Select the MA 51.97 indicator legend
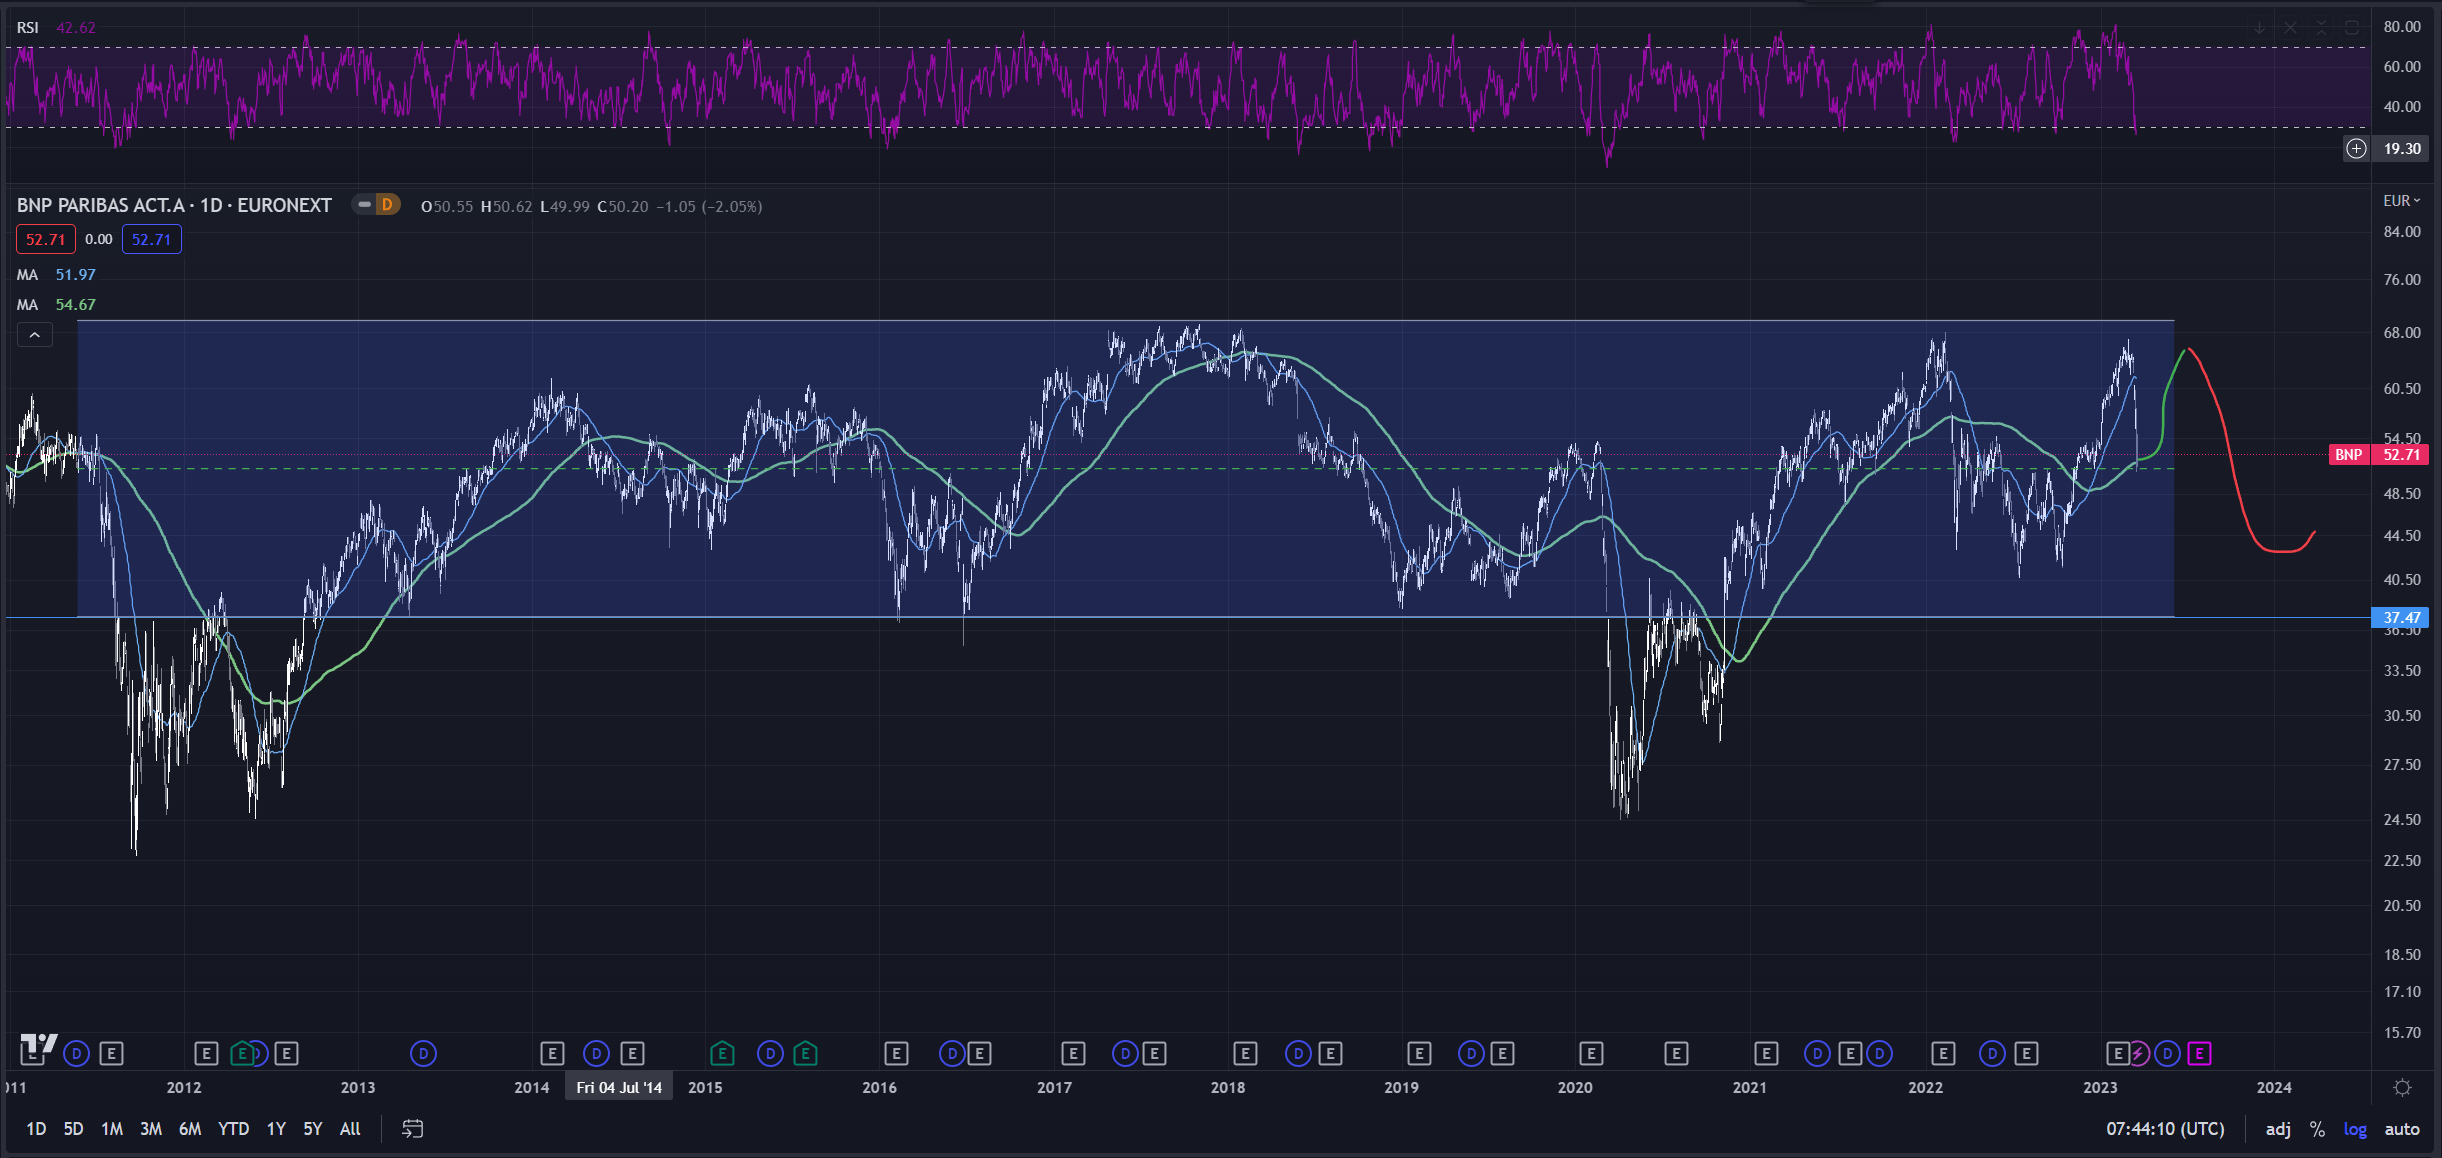 56,275
